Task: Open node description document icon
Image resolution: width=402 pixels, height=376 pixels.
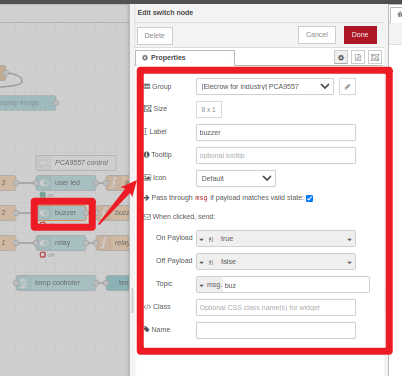Action: [x=358, y=57]
